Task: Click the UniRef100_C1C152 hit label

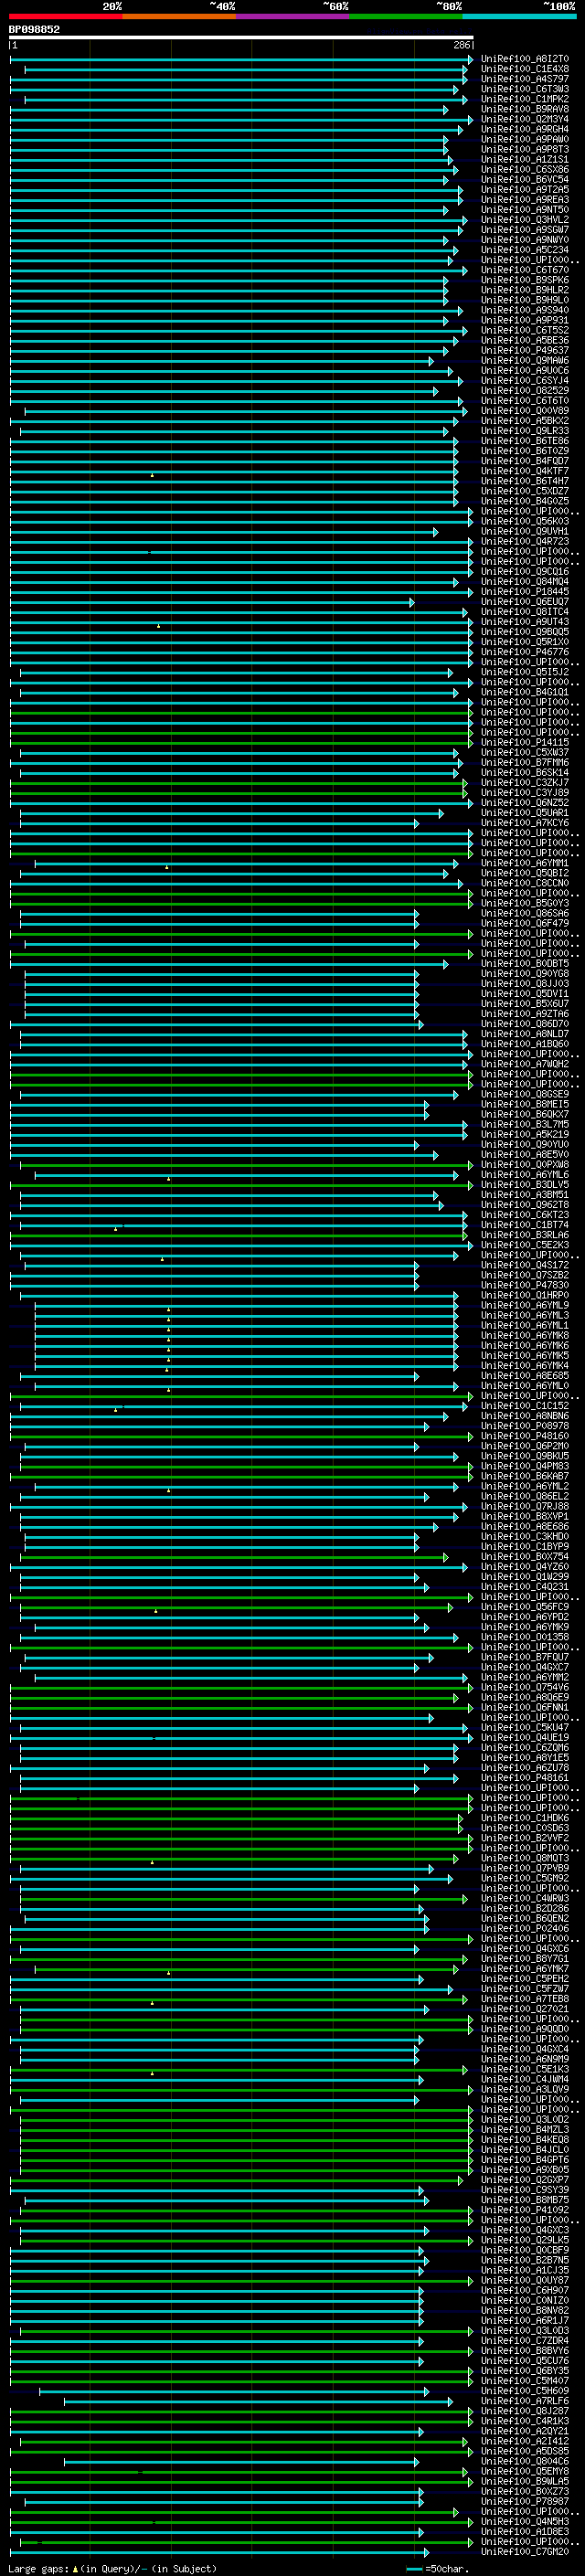Action: (525, 1406)
